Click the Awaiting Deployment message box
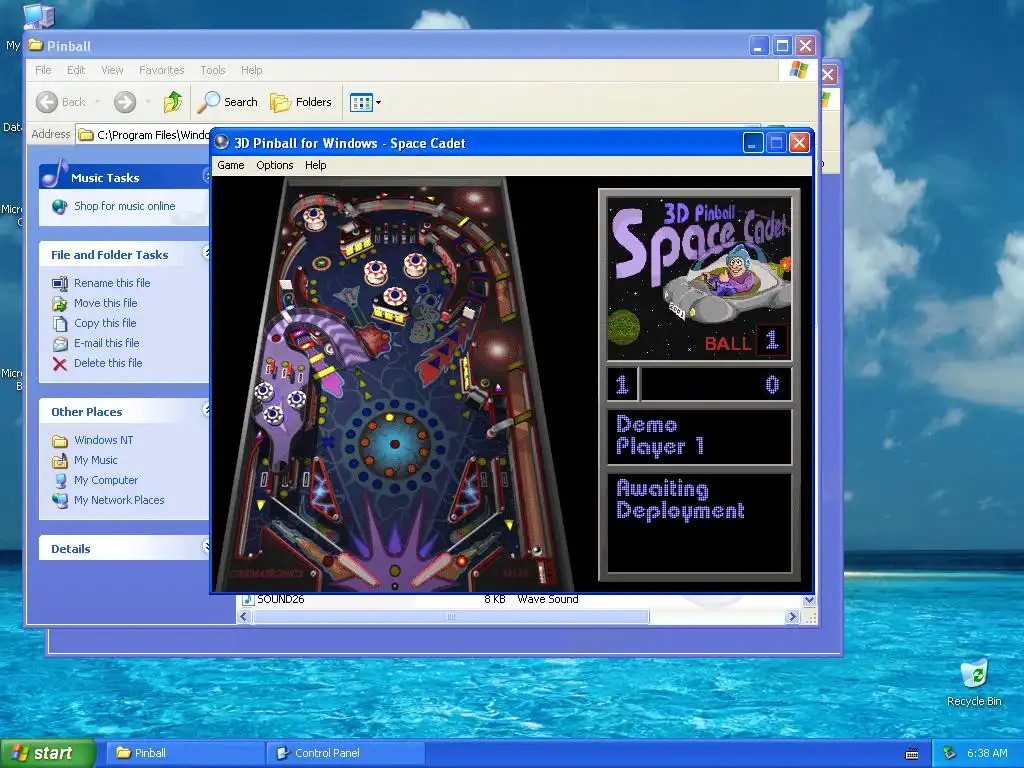This screenshot has width=1024, height=768. pyautogui.click(x=699, y=523)
